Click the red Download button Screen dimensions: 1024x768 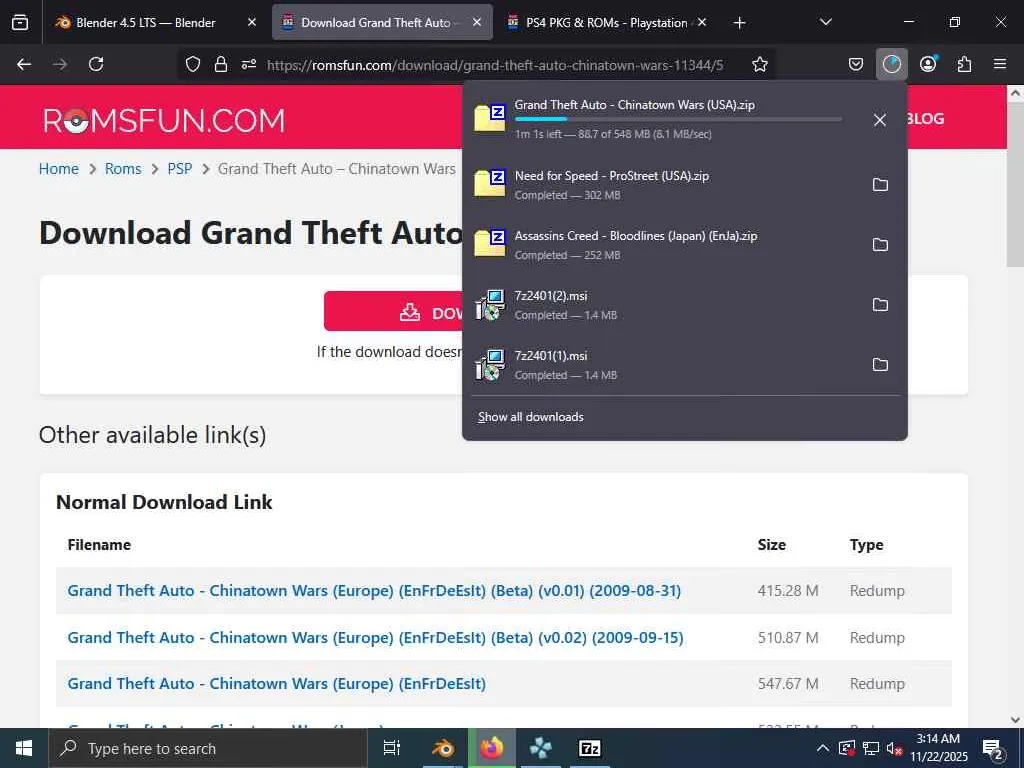pos(393,312)
